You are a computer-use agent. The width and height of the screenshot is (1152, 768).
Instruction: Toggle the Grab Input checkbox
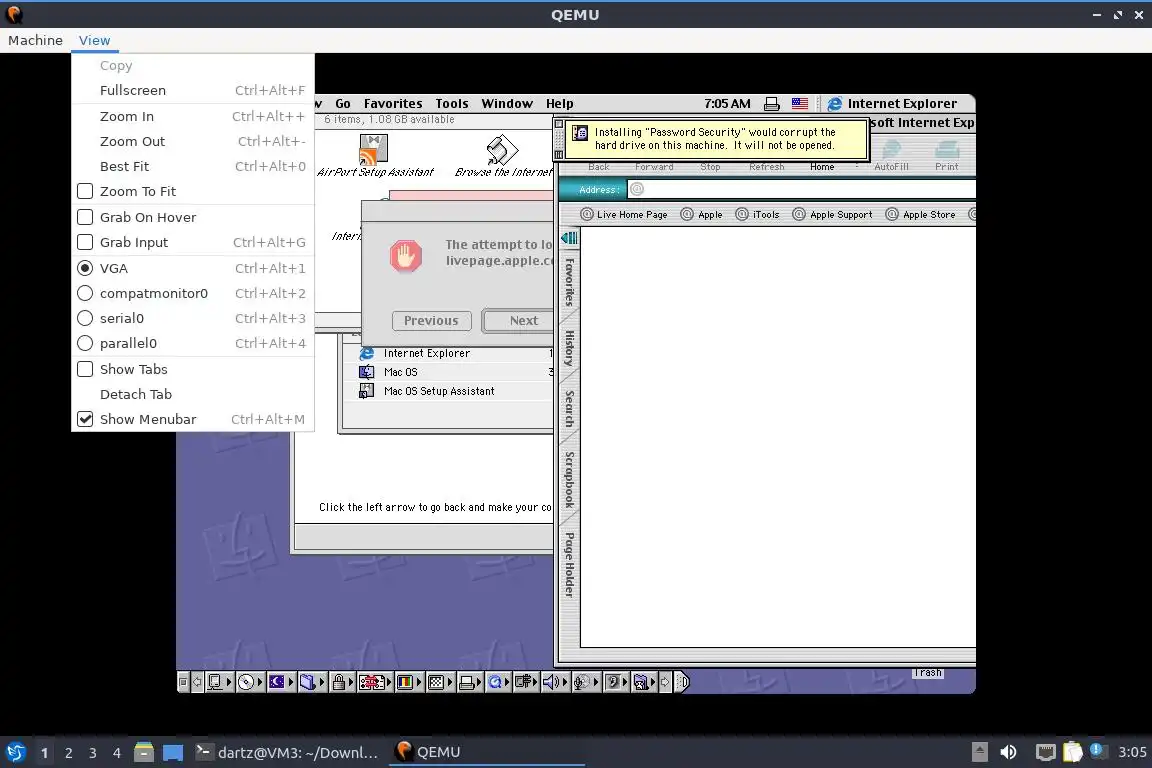point(85,242)
